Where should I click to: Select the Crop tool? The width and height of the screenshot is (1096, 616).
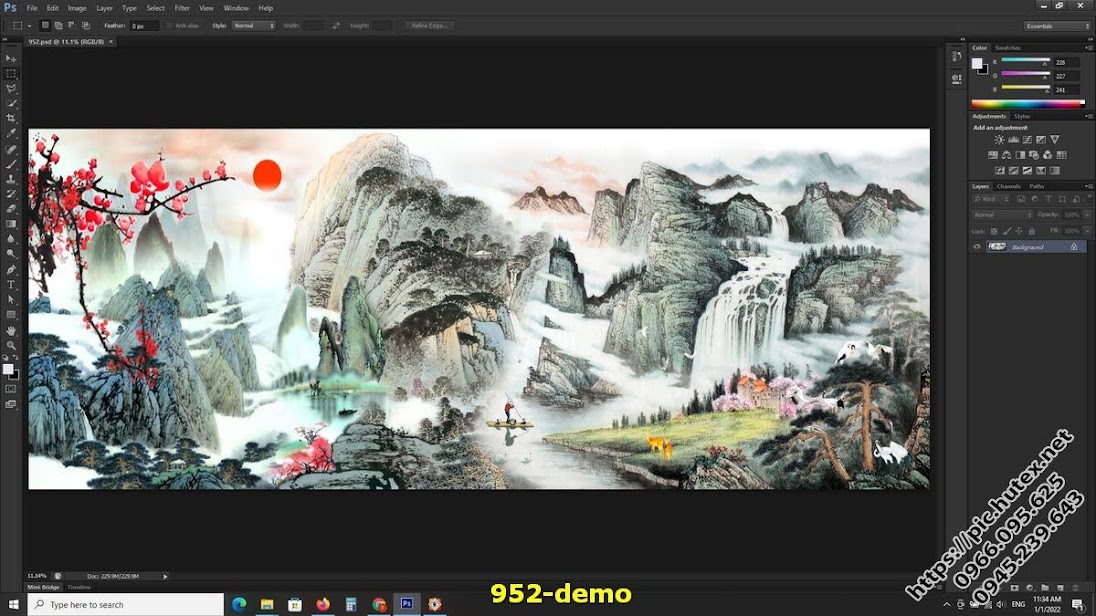pyautogui.click(x=11, y=118)
